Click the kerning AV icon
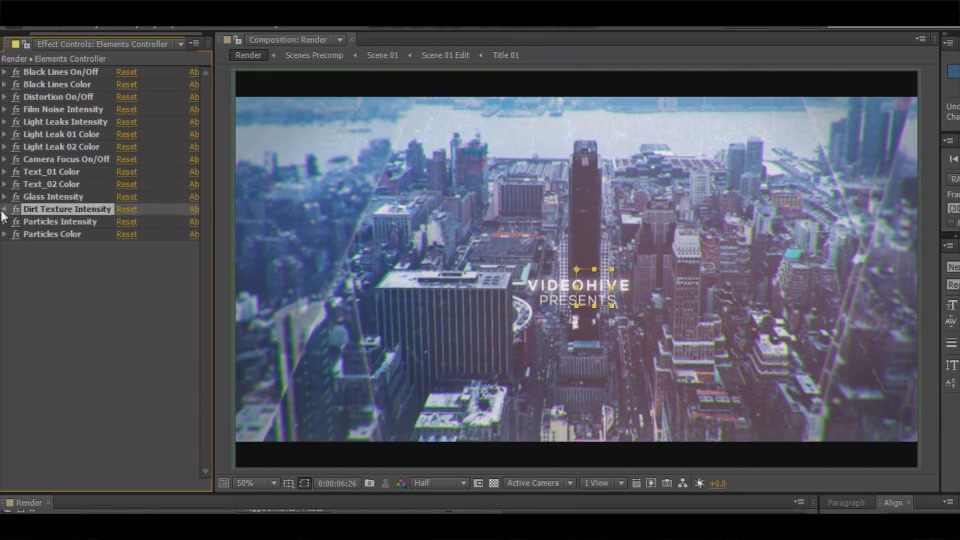The image size is (960, 540). pyautogui.click(x=951, y=321)
